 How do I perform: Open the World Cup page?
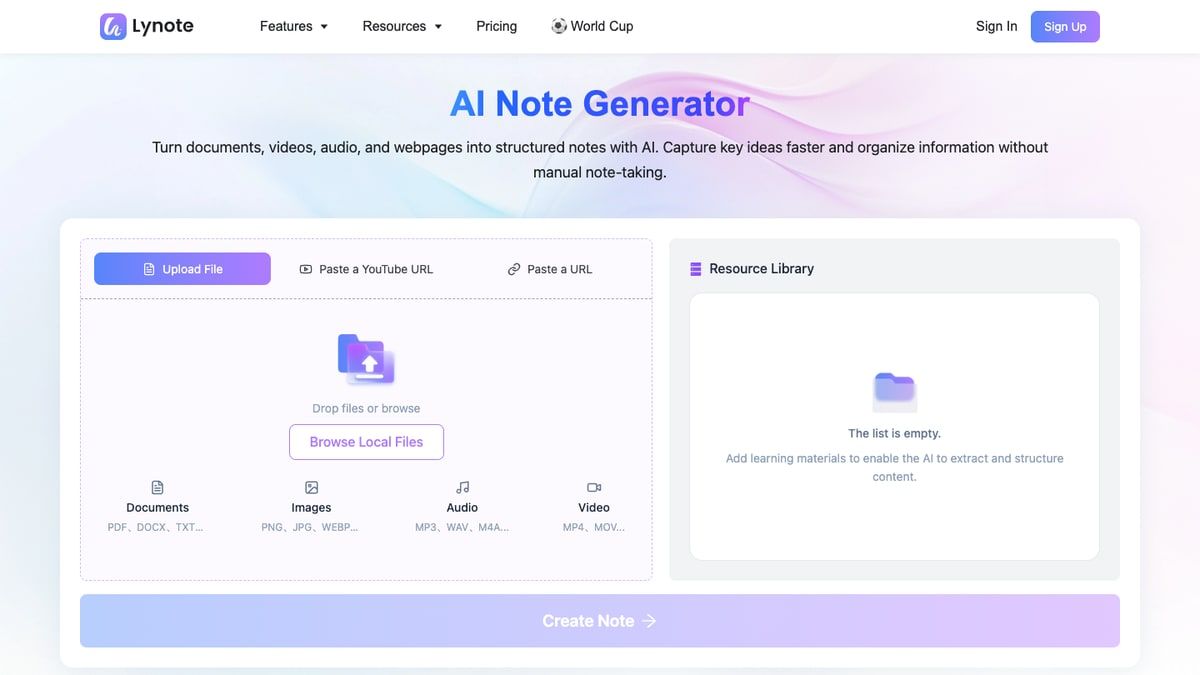(592, 26)
